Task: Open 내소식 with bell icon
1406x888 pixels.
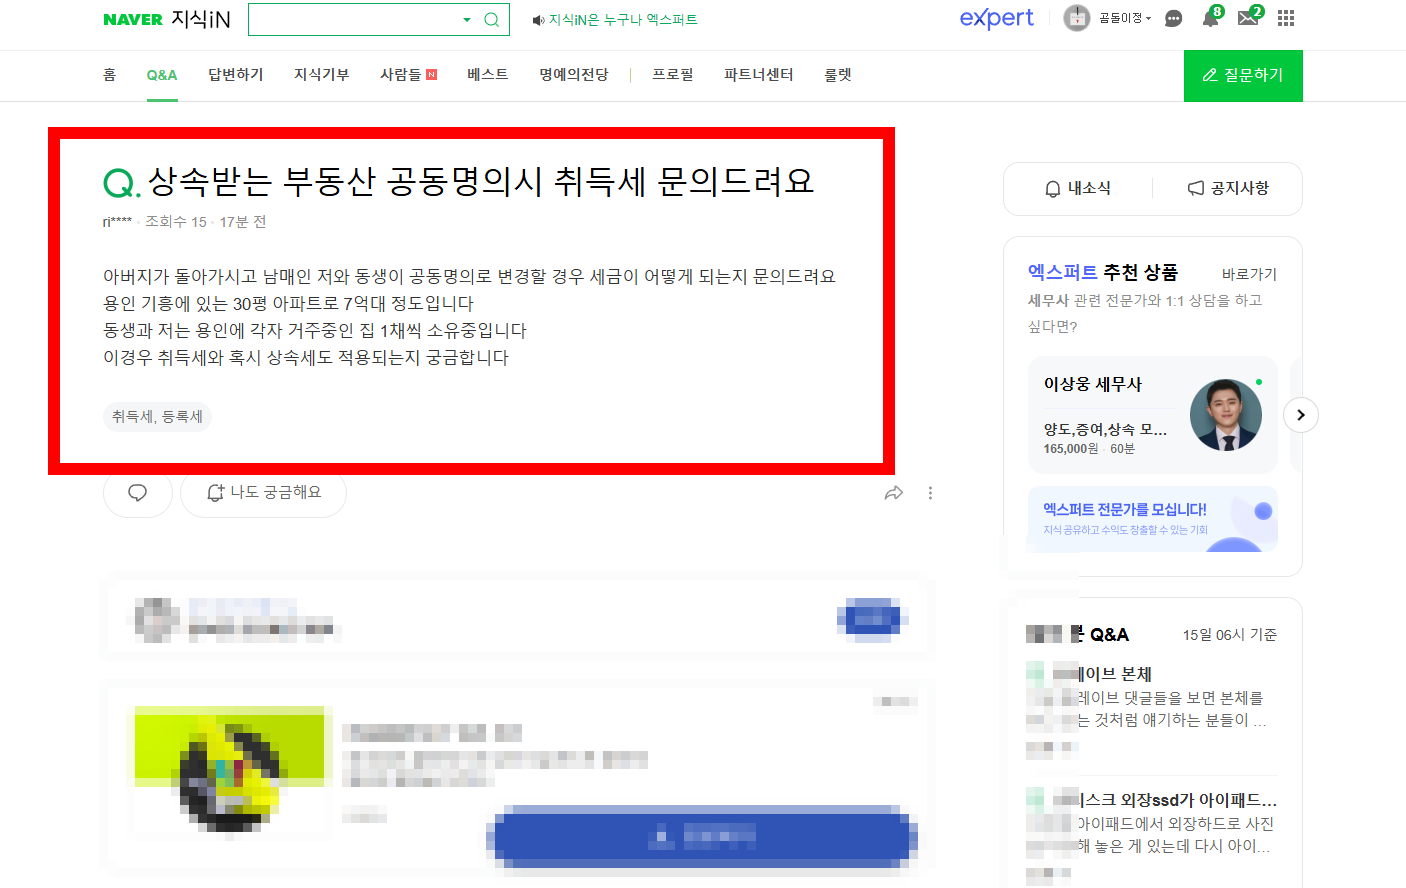Action: (x=1078, y=188)
